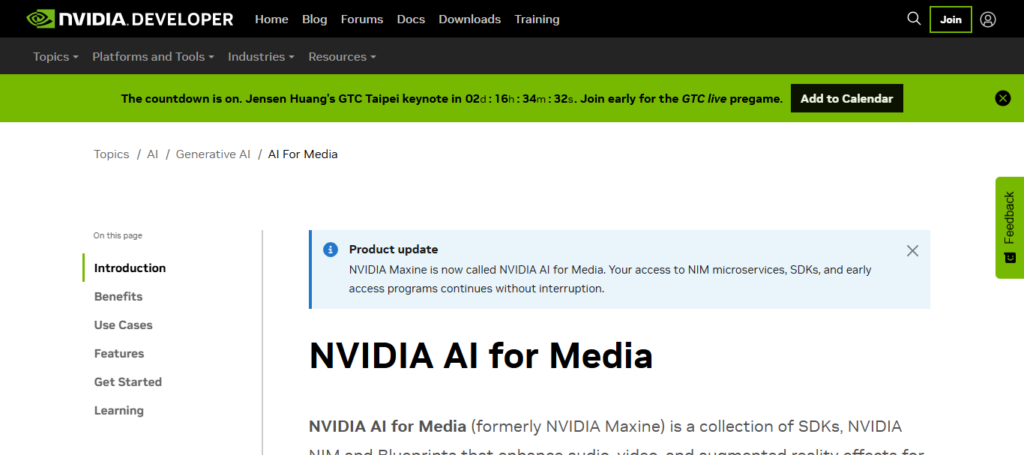The image size is (1024, 455).
Task: Open the Training link
Action: pyautogui.click(x=537, y=20)
